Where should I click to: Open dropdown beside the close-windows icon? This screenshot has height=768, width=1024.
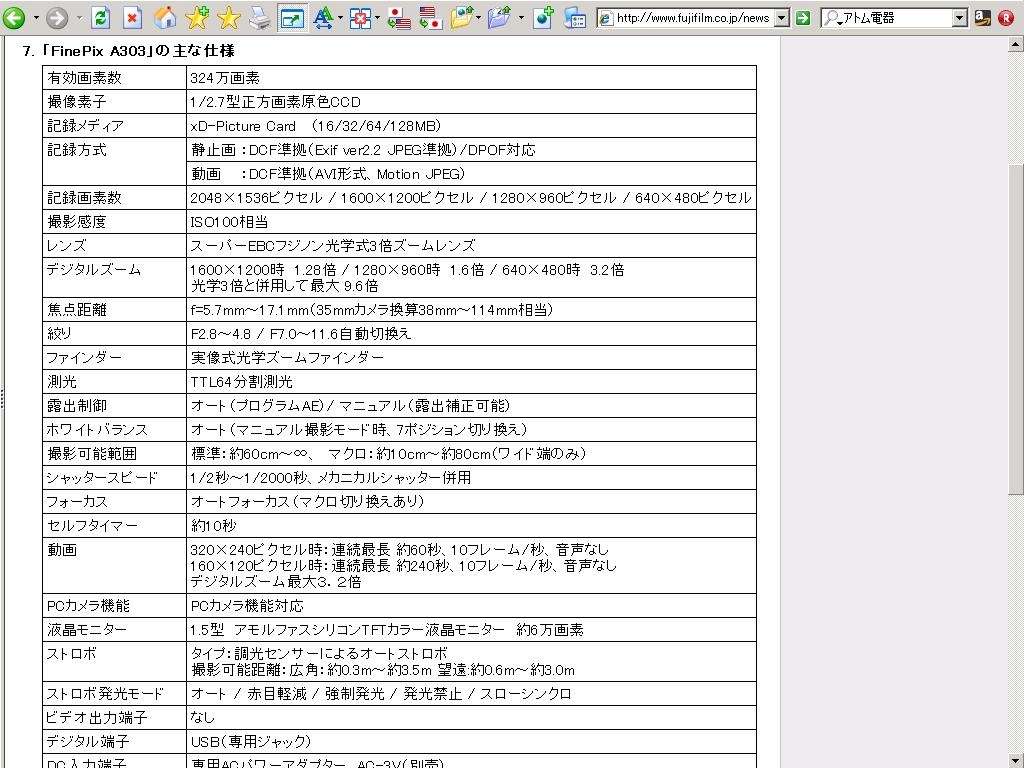pyautogui.click(x=377, y=18)
